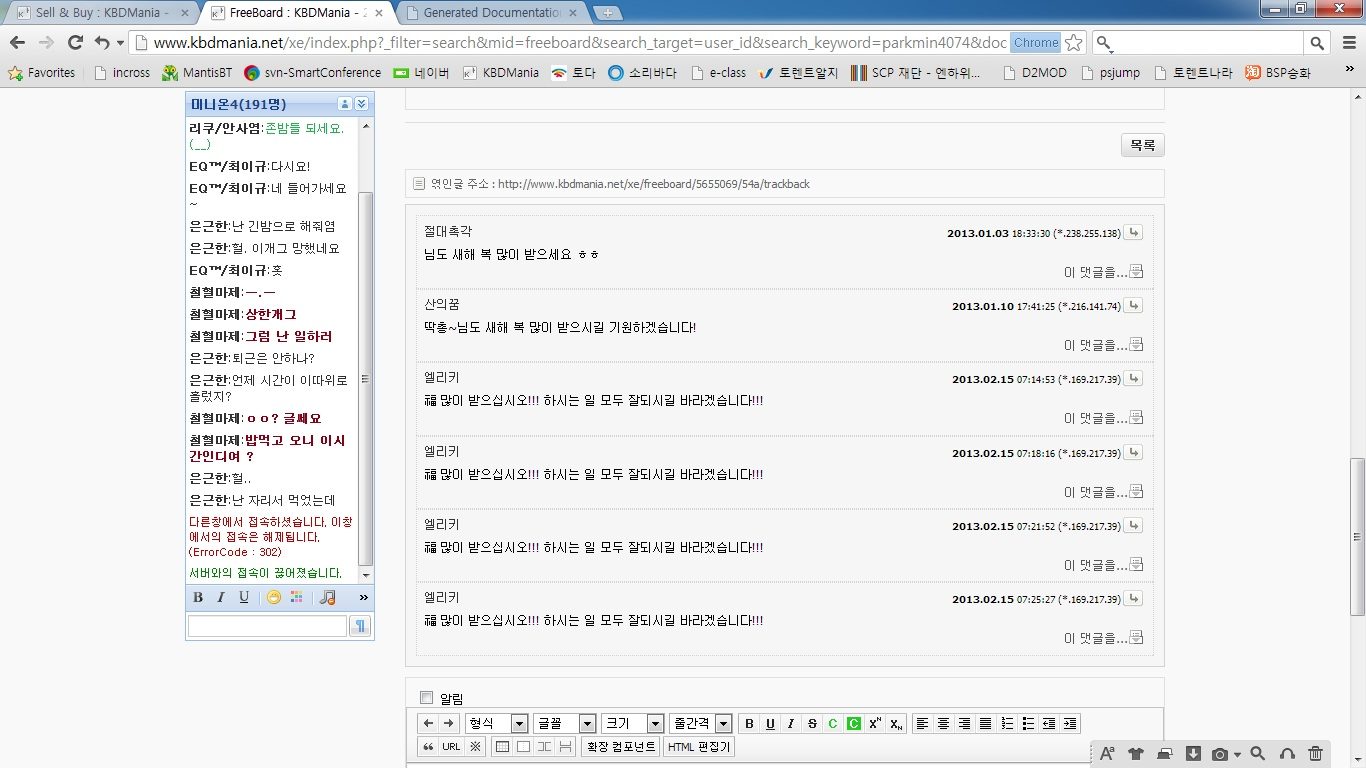Open the HTML 편집기 button
Screen dimensions: 1366x768
699,747
